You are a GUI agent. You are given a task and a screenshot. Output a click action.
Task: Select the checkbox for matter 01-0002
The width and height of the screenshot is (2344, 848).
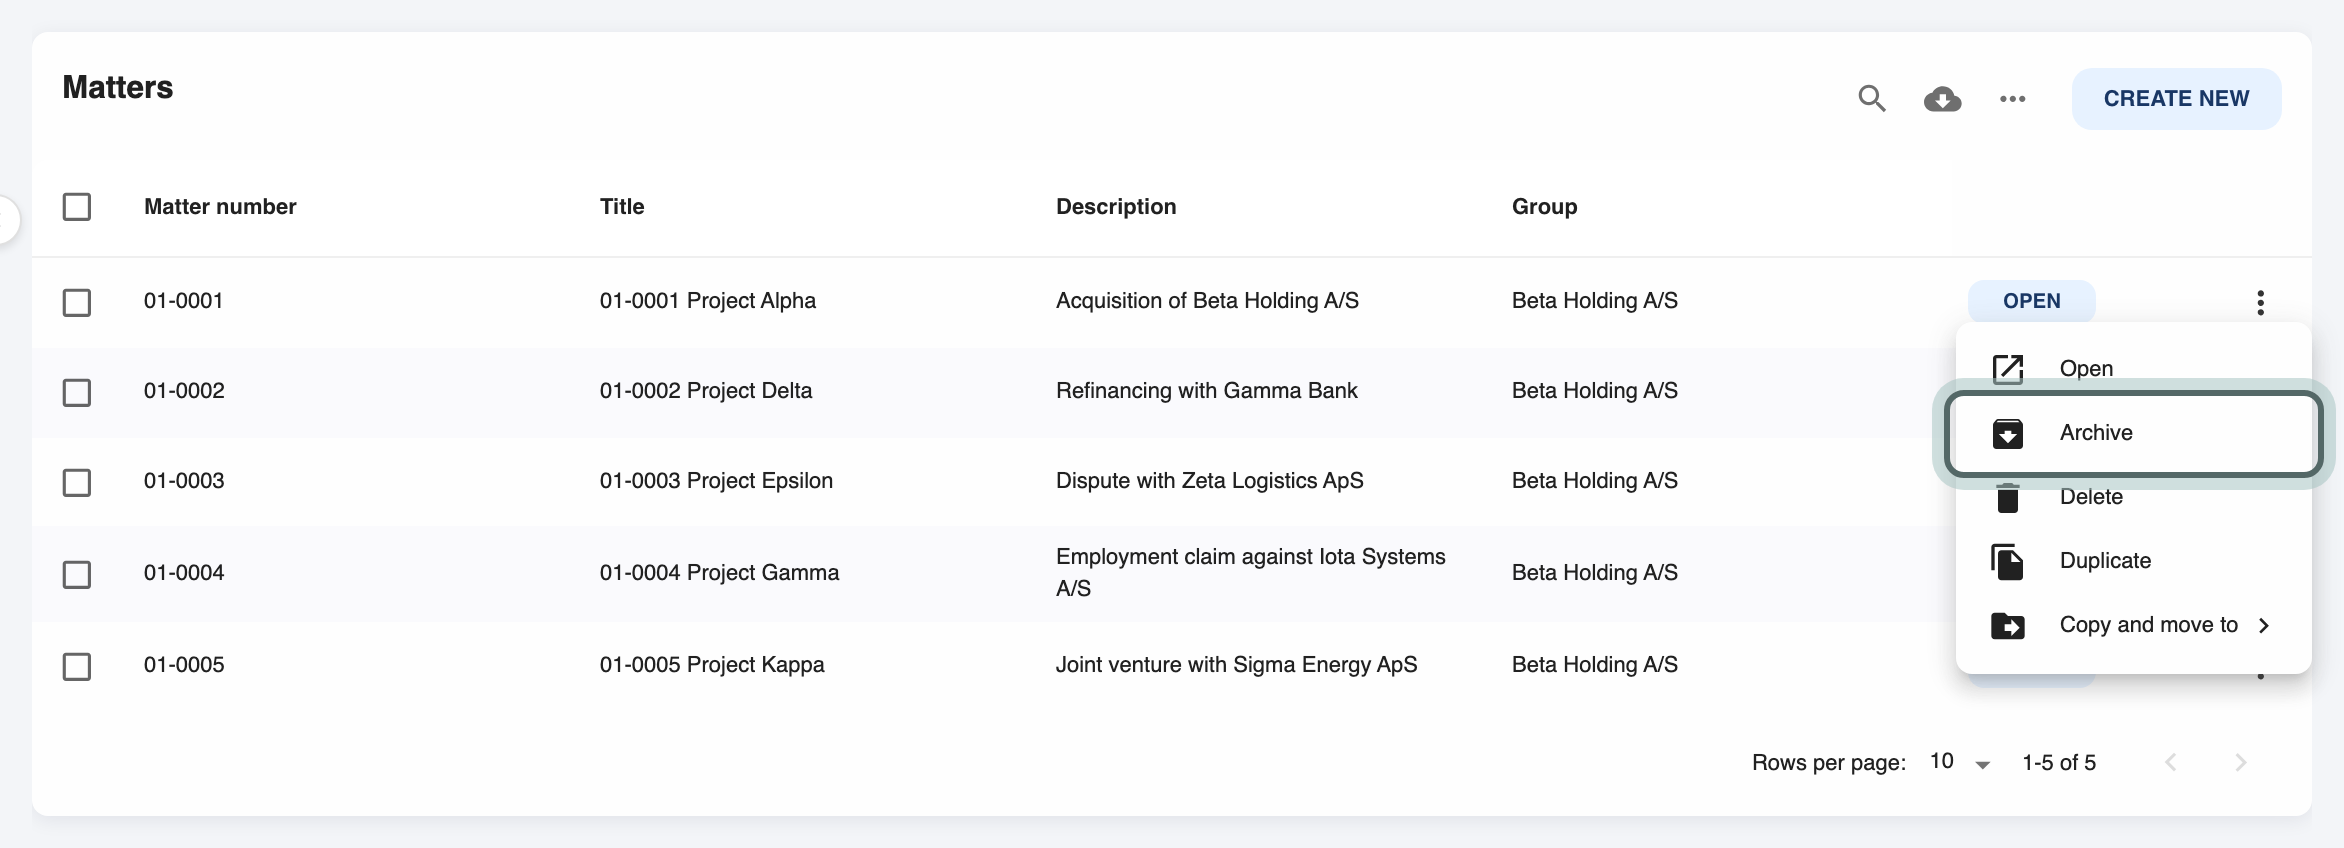click(77, 392)
